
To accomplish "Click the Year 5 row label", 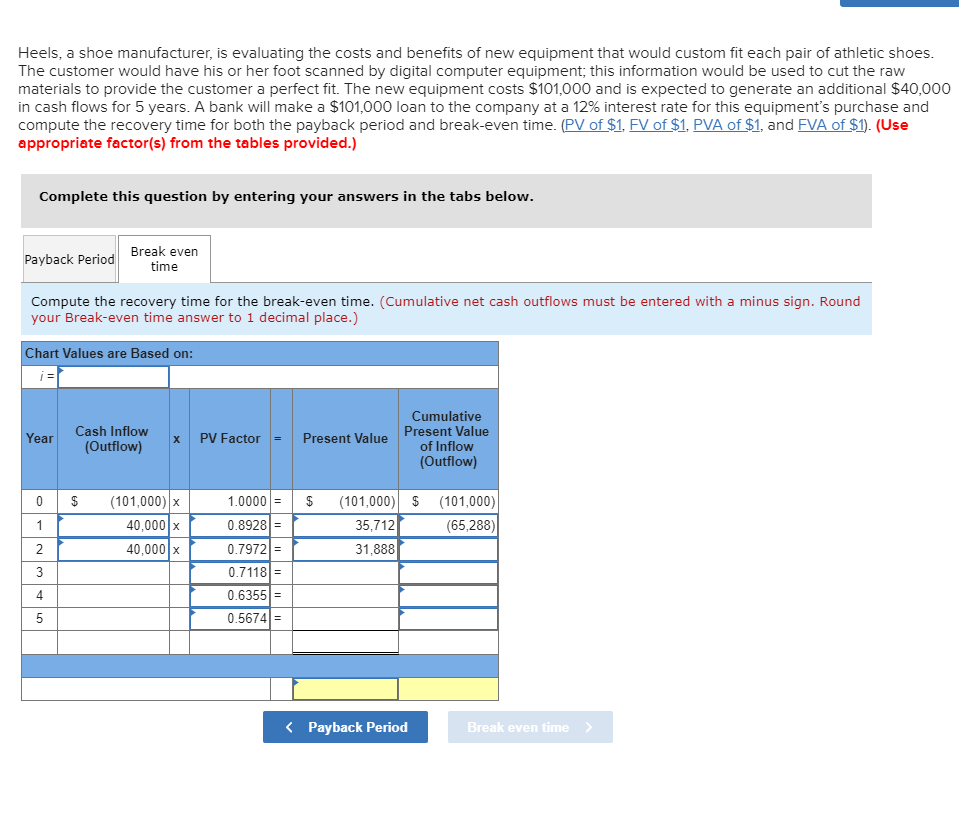I will coord(39,619).
